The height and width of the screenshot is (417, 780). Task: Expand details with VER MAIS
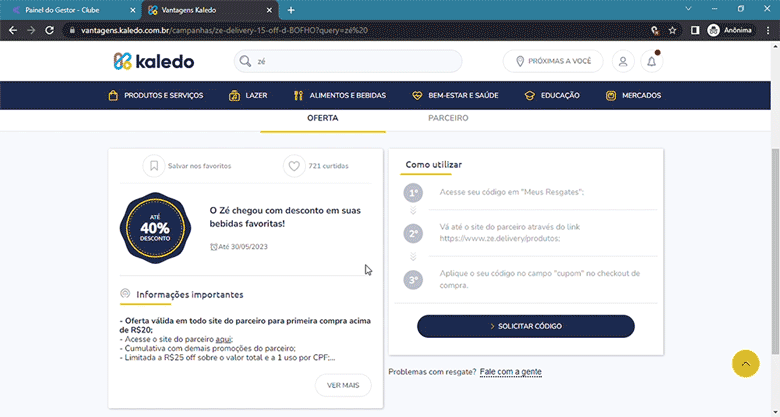point(343,386)
